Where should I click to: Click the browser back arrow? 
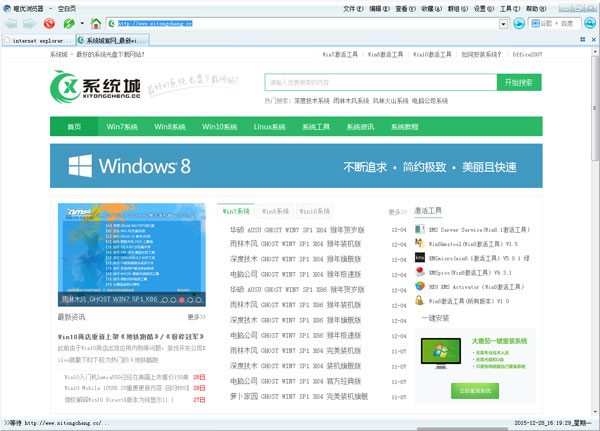pyautogui.click(x=10, y=24)
